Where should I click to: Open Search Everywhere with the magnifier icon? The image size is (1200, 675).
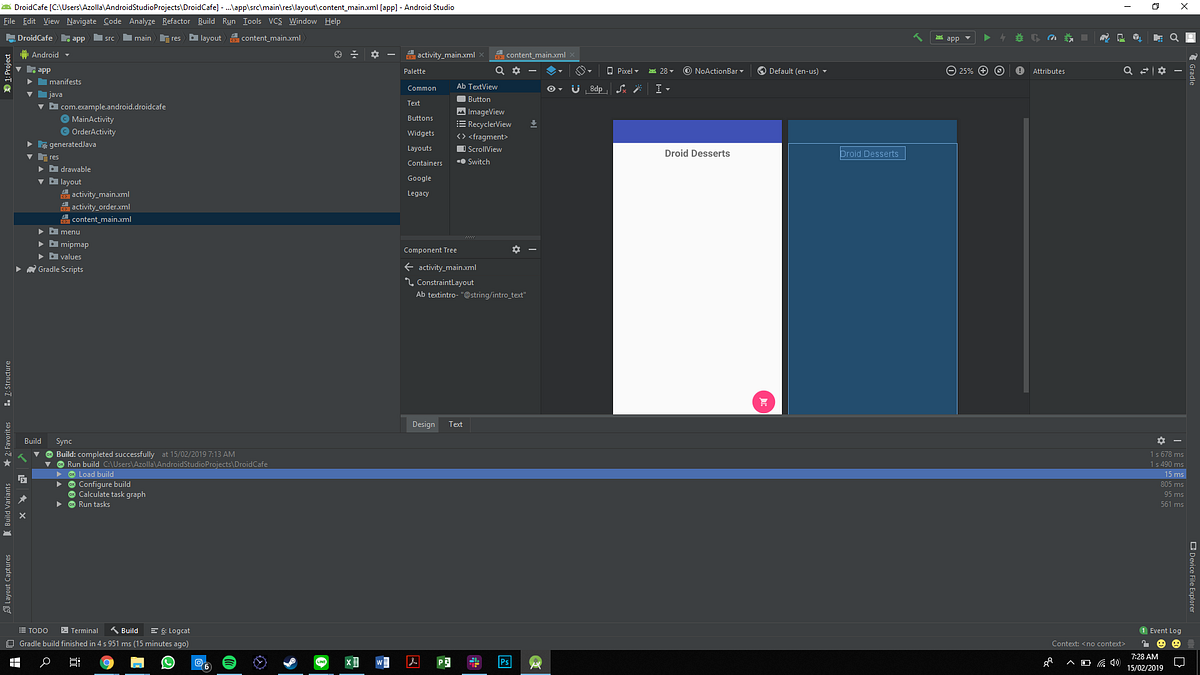click(x=1174, y=37)
